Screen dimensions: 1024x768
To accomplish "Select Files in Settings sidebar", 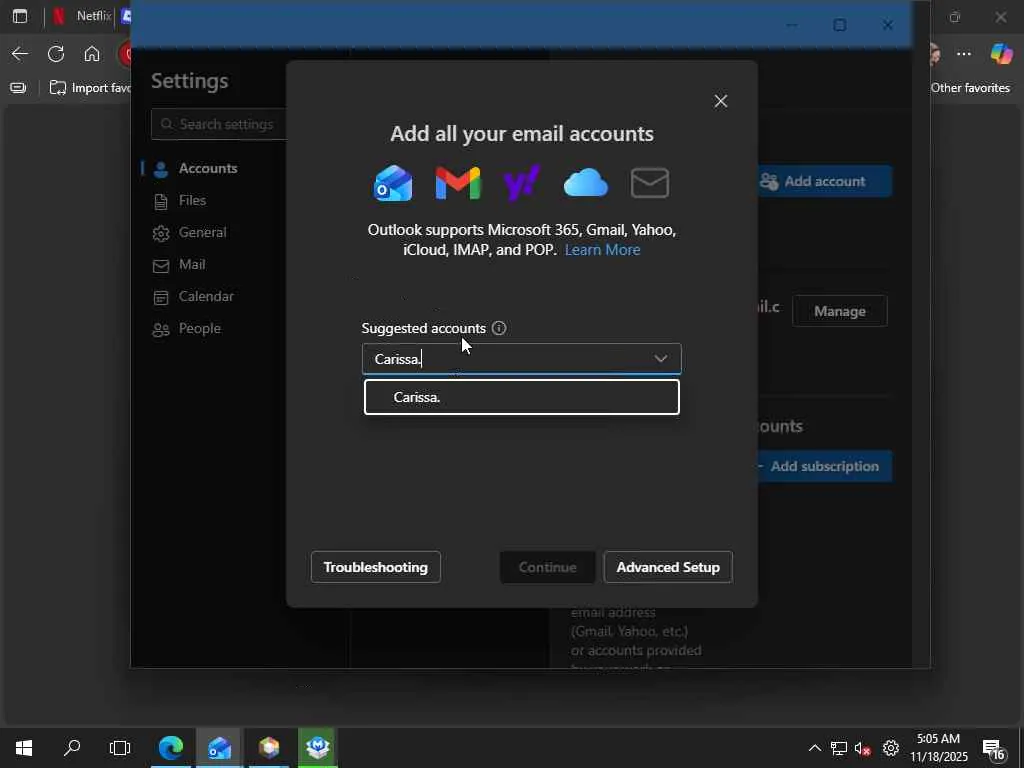I will 192,200.
